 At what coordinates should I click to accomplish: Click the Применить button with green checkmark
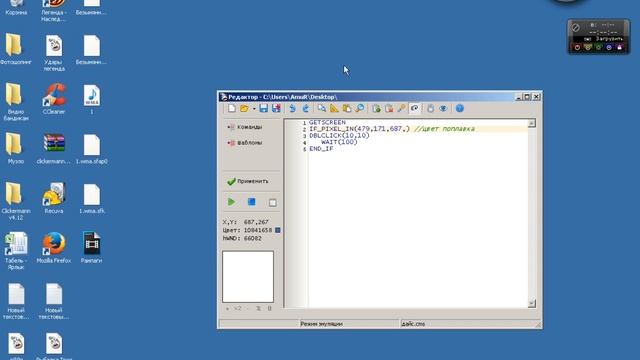tap(248, 181)
